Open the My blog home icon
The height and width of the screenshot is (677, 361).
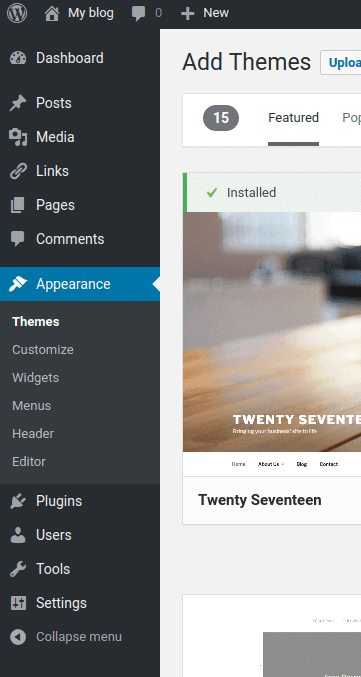click(x=52, y=13)
